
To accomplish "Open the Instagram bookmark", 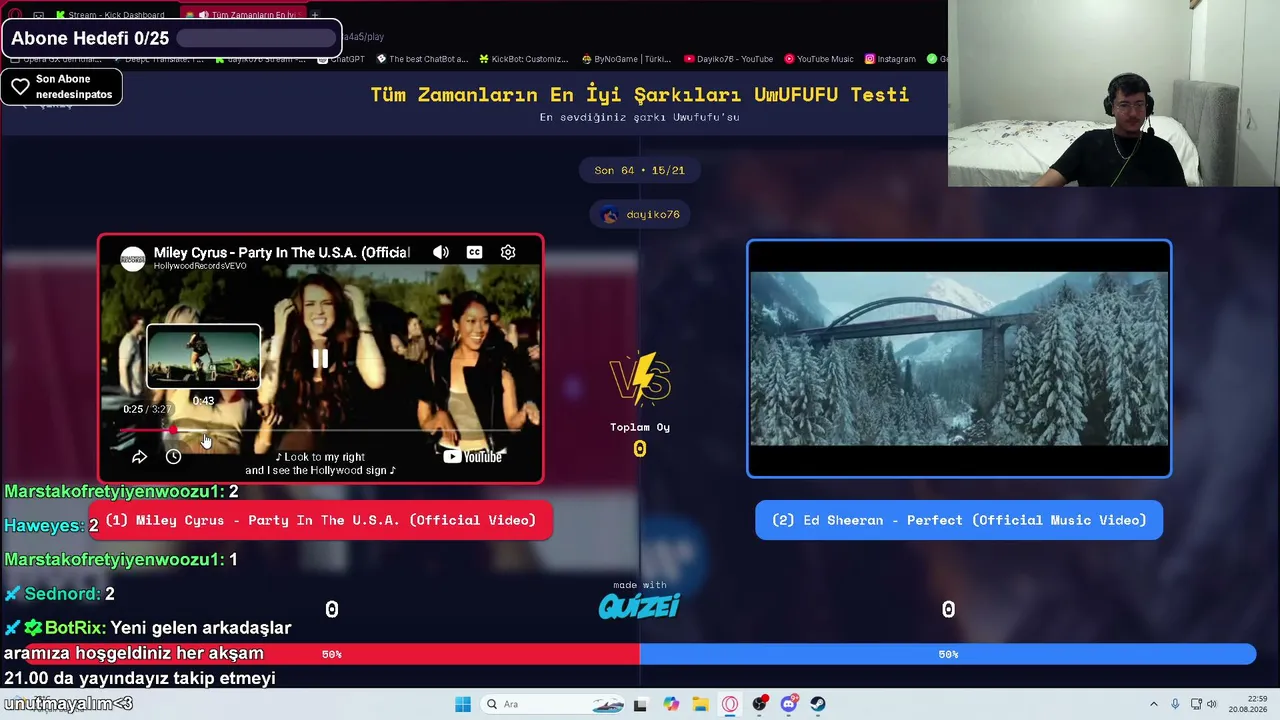I will (x=890, y=59).
